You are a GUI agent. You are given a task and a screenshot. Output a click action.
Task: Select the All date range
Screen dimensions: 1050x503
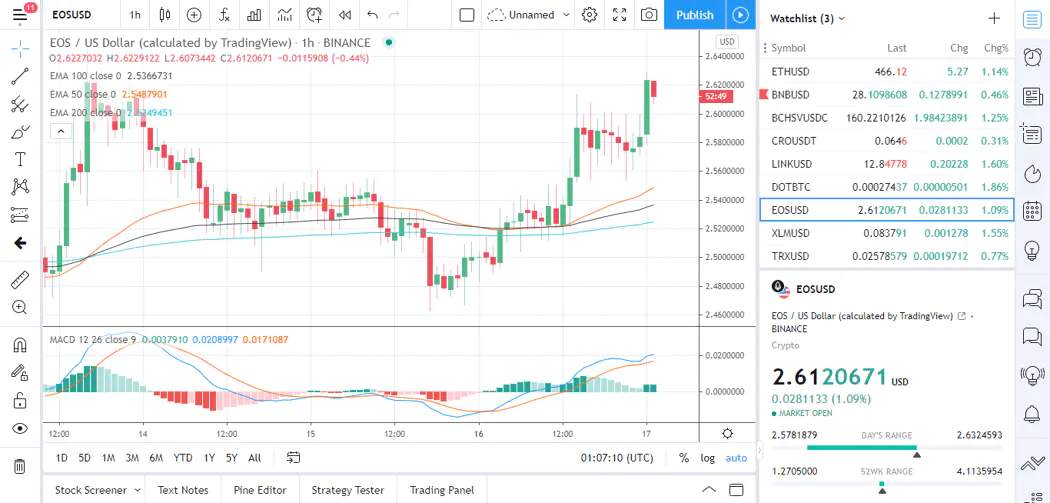pos(254,458)
